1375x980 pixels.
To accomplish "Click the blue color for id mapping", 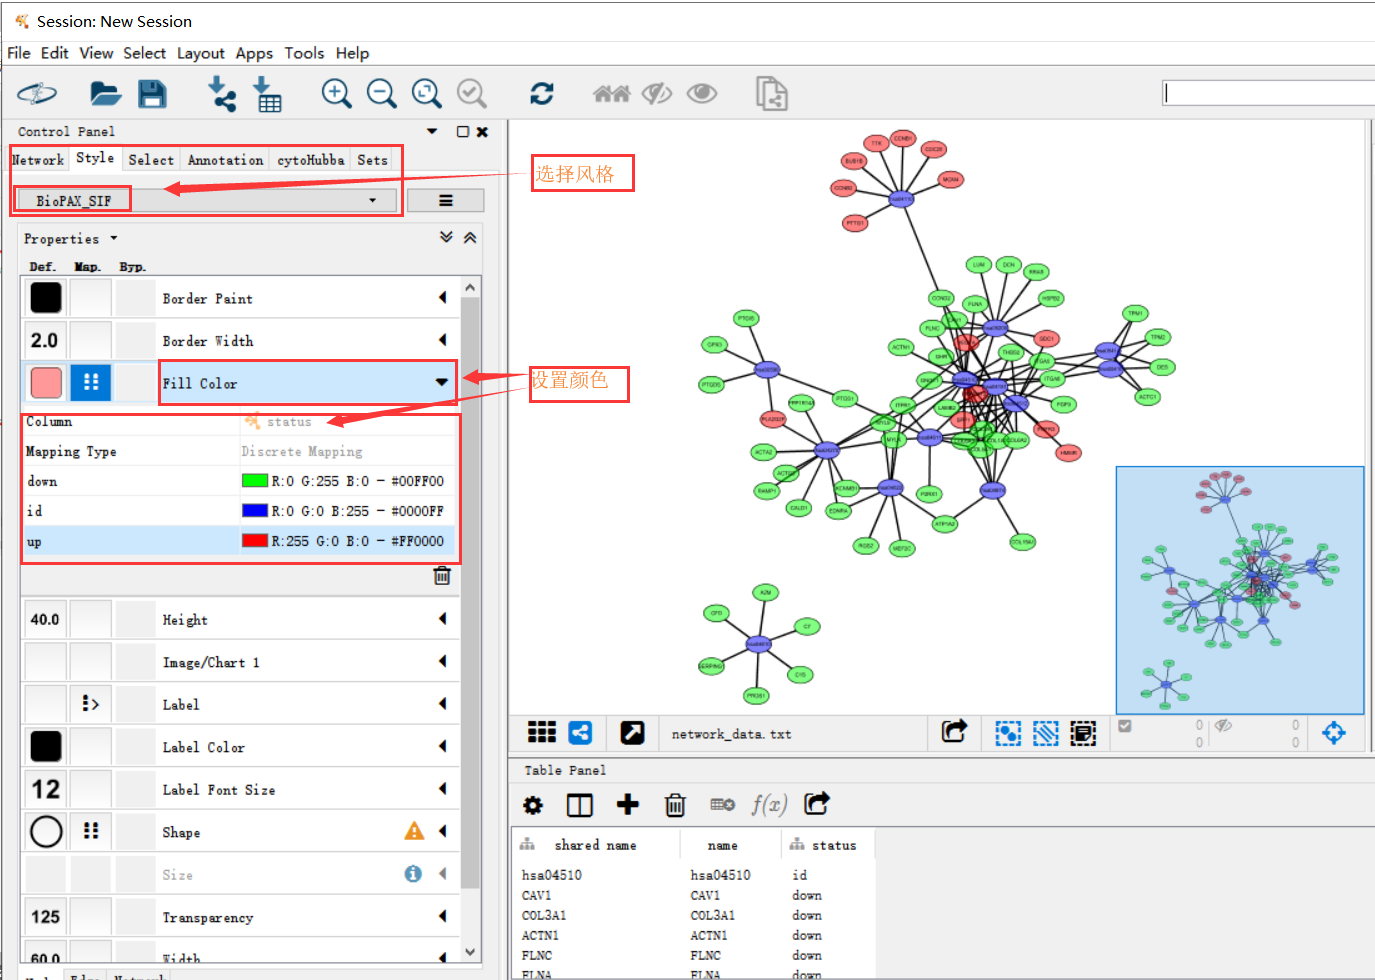I will (x=255, y=511).
